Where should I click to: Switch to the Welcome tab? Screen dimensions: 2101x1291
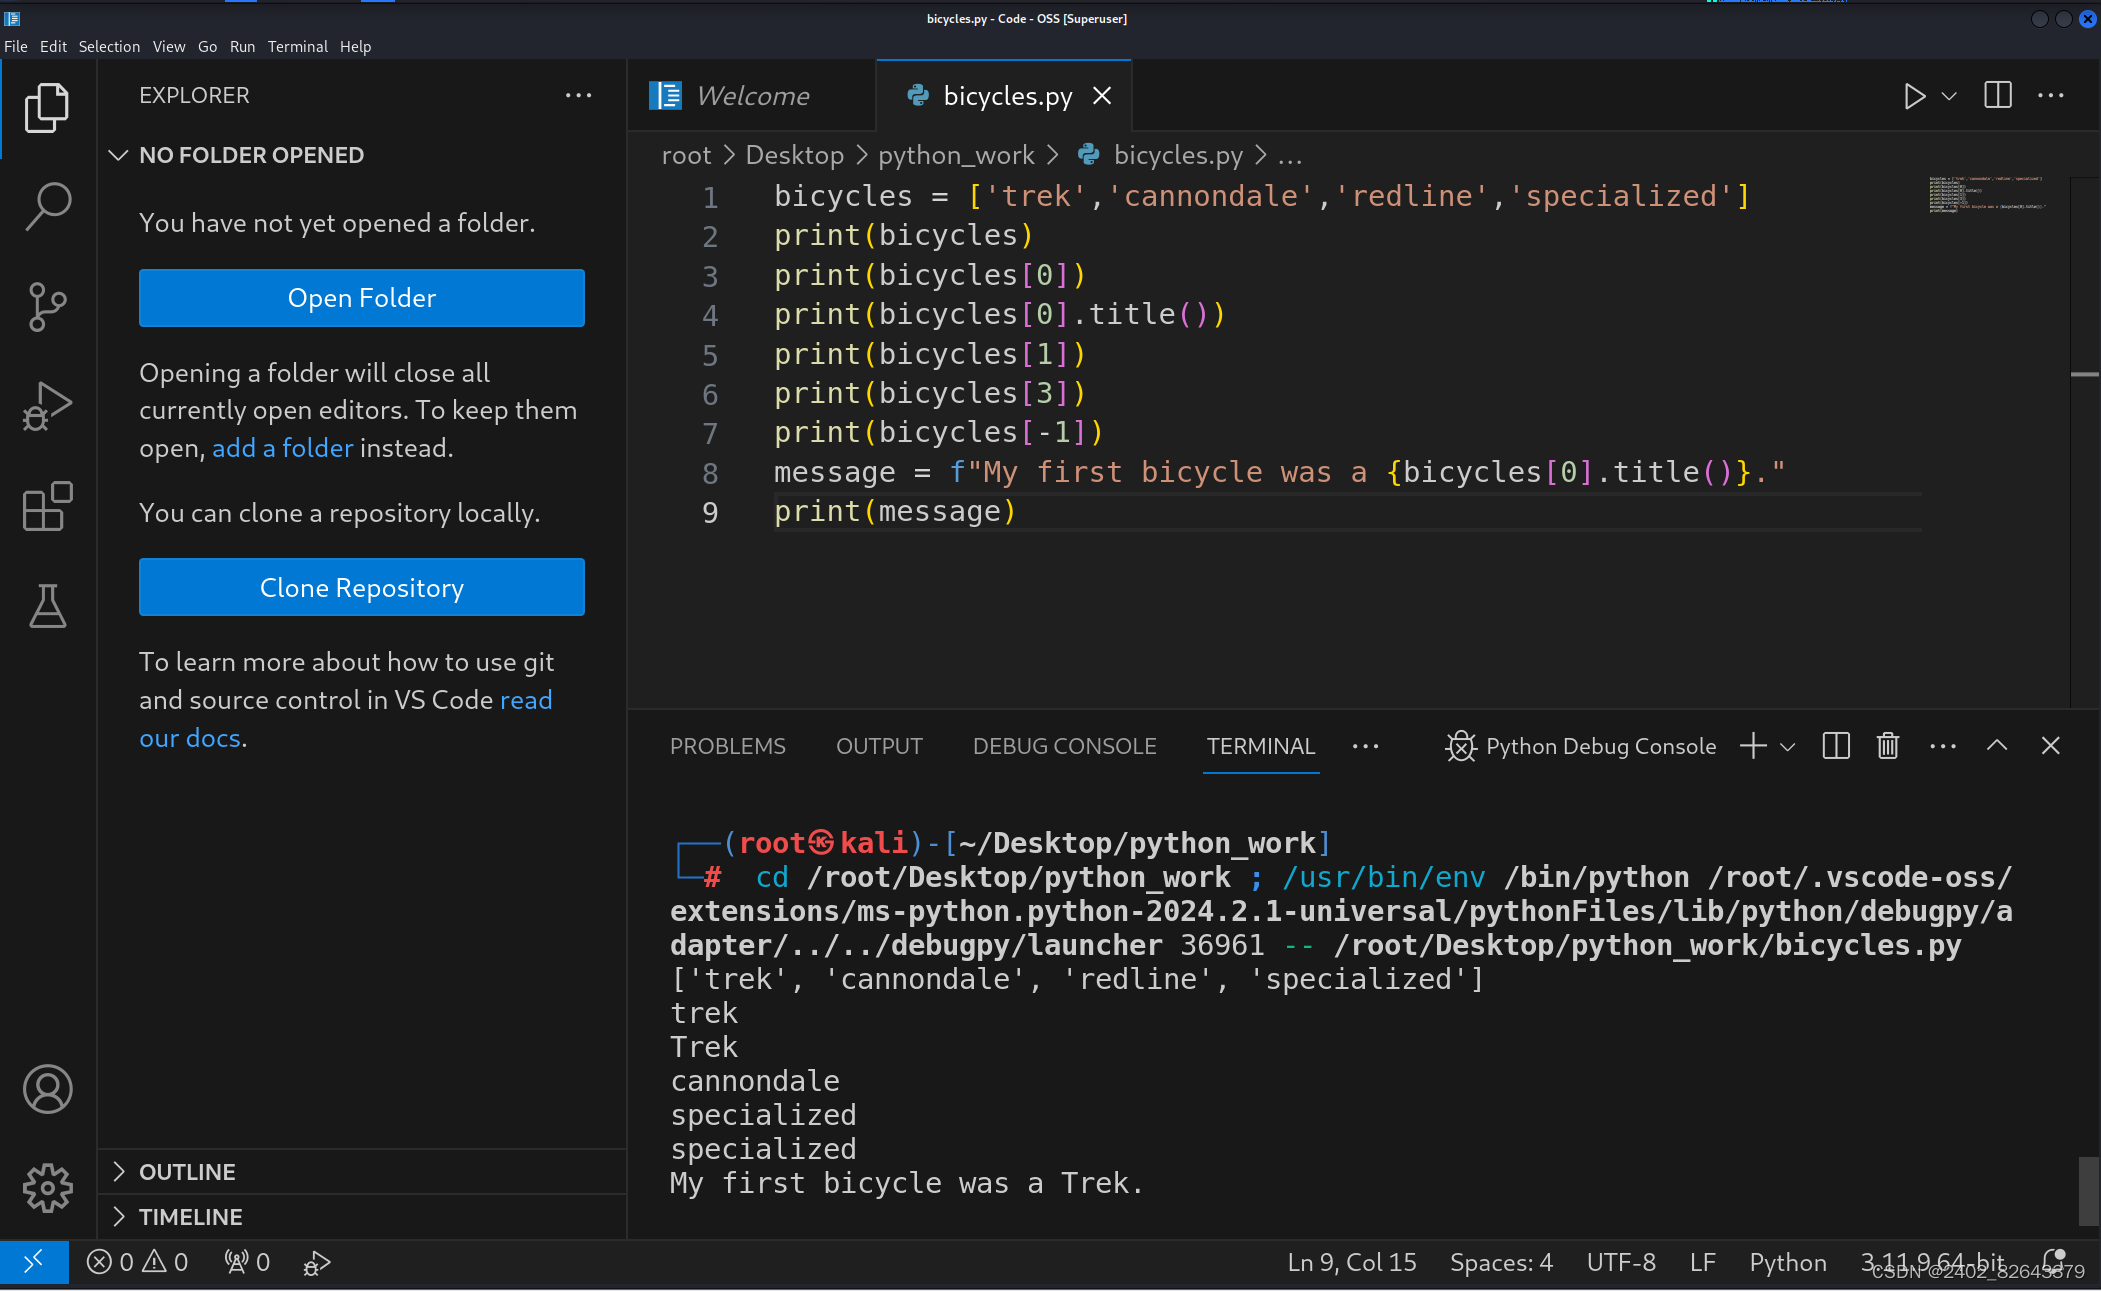(x=752, y=96)
